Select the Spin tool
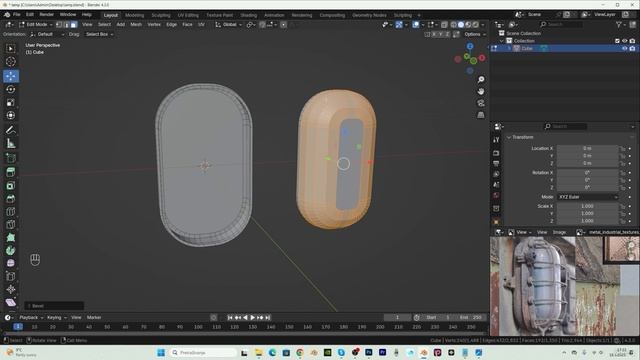 (11, 251)
